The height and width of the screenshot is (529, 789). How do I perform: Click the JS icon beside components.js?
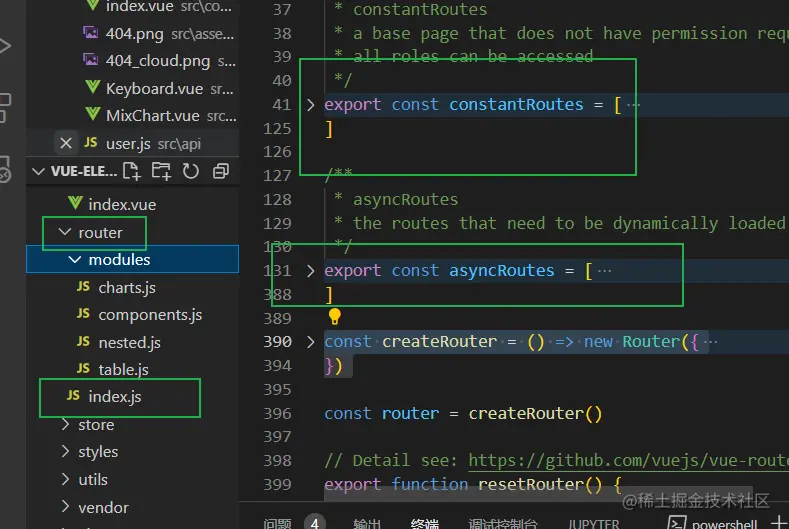[x=84, y=314]
